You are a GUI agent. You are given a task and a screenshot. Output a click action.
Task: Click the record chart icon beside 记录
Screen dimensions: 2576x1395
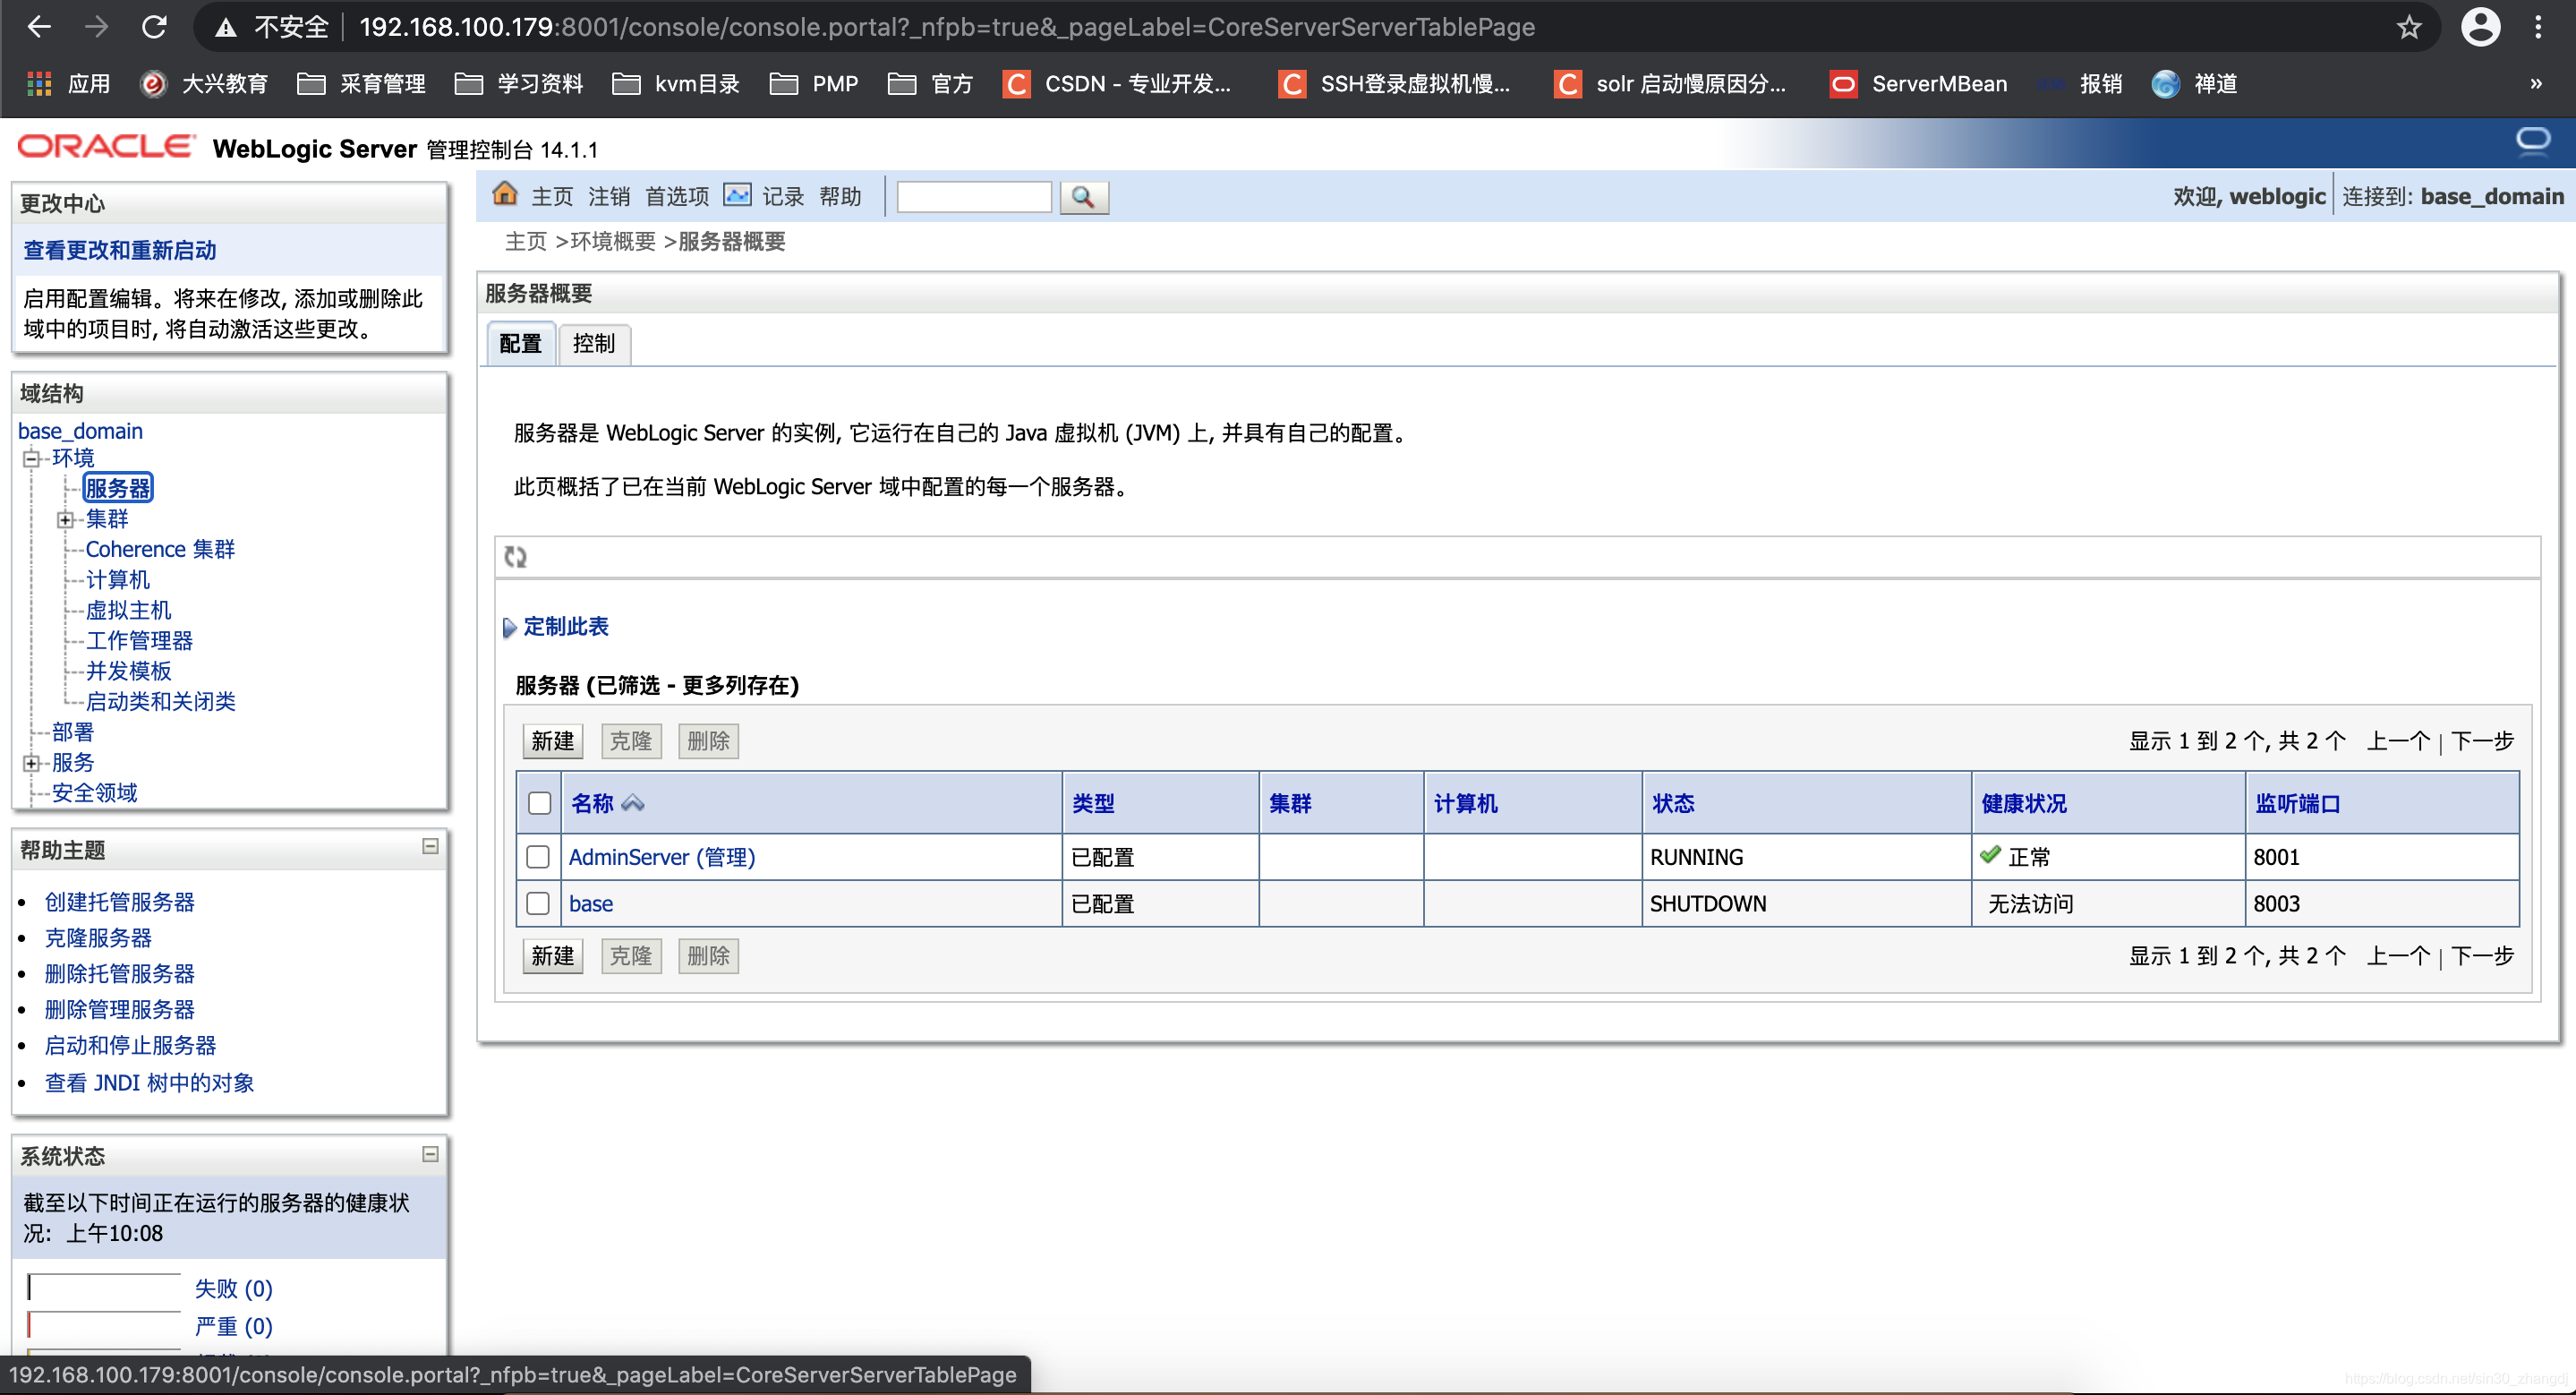(x=737, y=195)
